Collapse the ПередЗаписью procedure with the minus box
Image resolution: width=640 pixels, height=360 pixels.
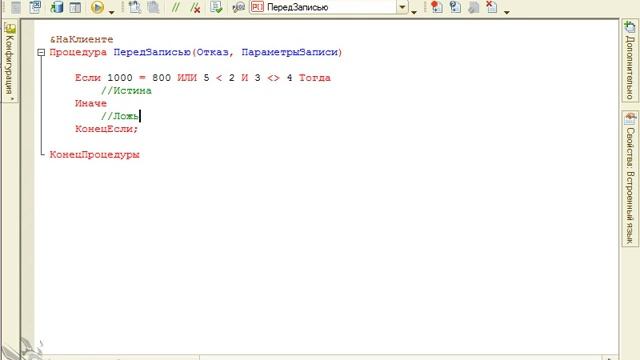click(x=41, y=52)
